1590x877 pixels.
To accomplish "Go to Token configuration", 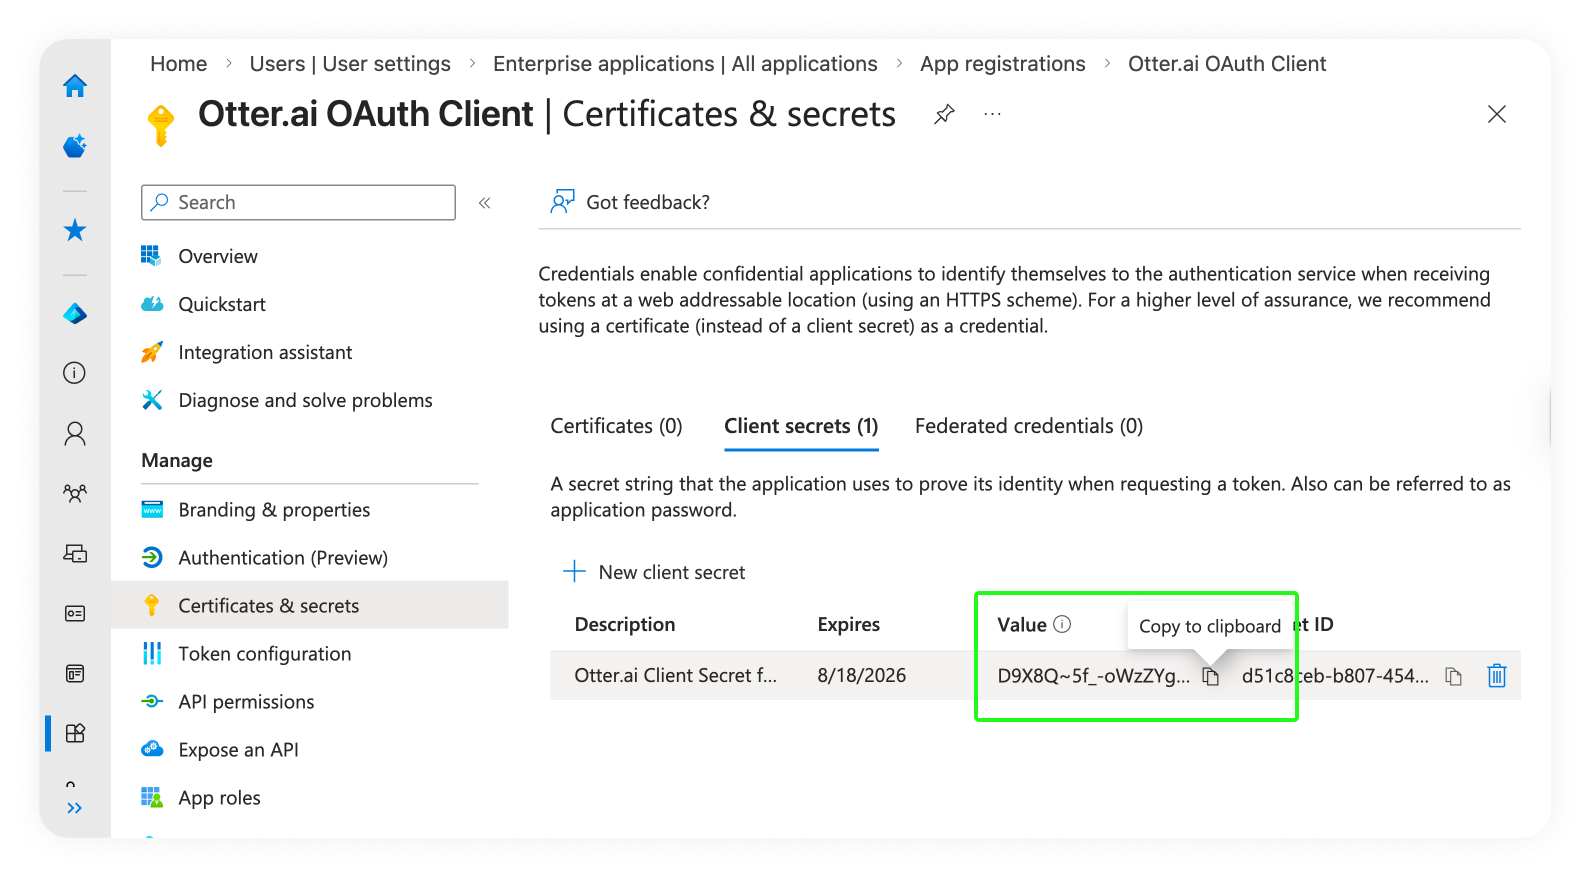I will [264, 654].
